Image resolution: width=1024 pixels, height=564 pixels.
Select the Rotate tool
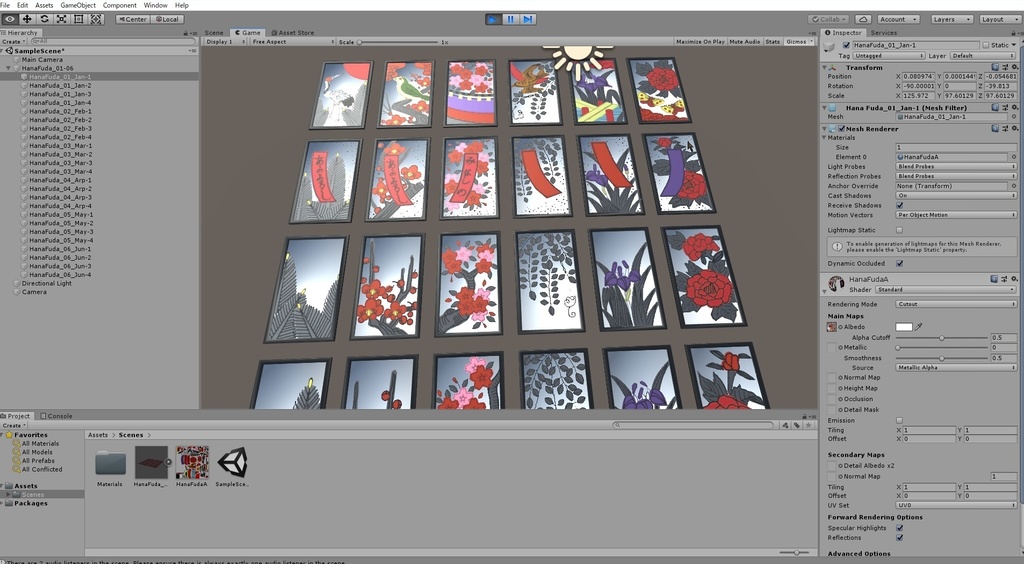(x=44, y=19)
